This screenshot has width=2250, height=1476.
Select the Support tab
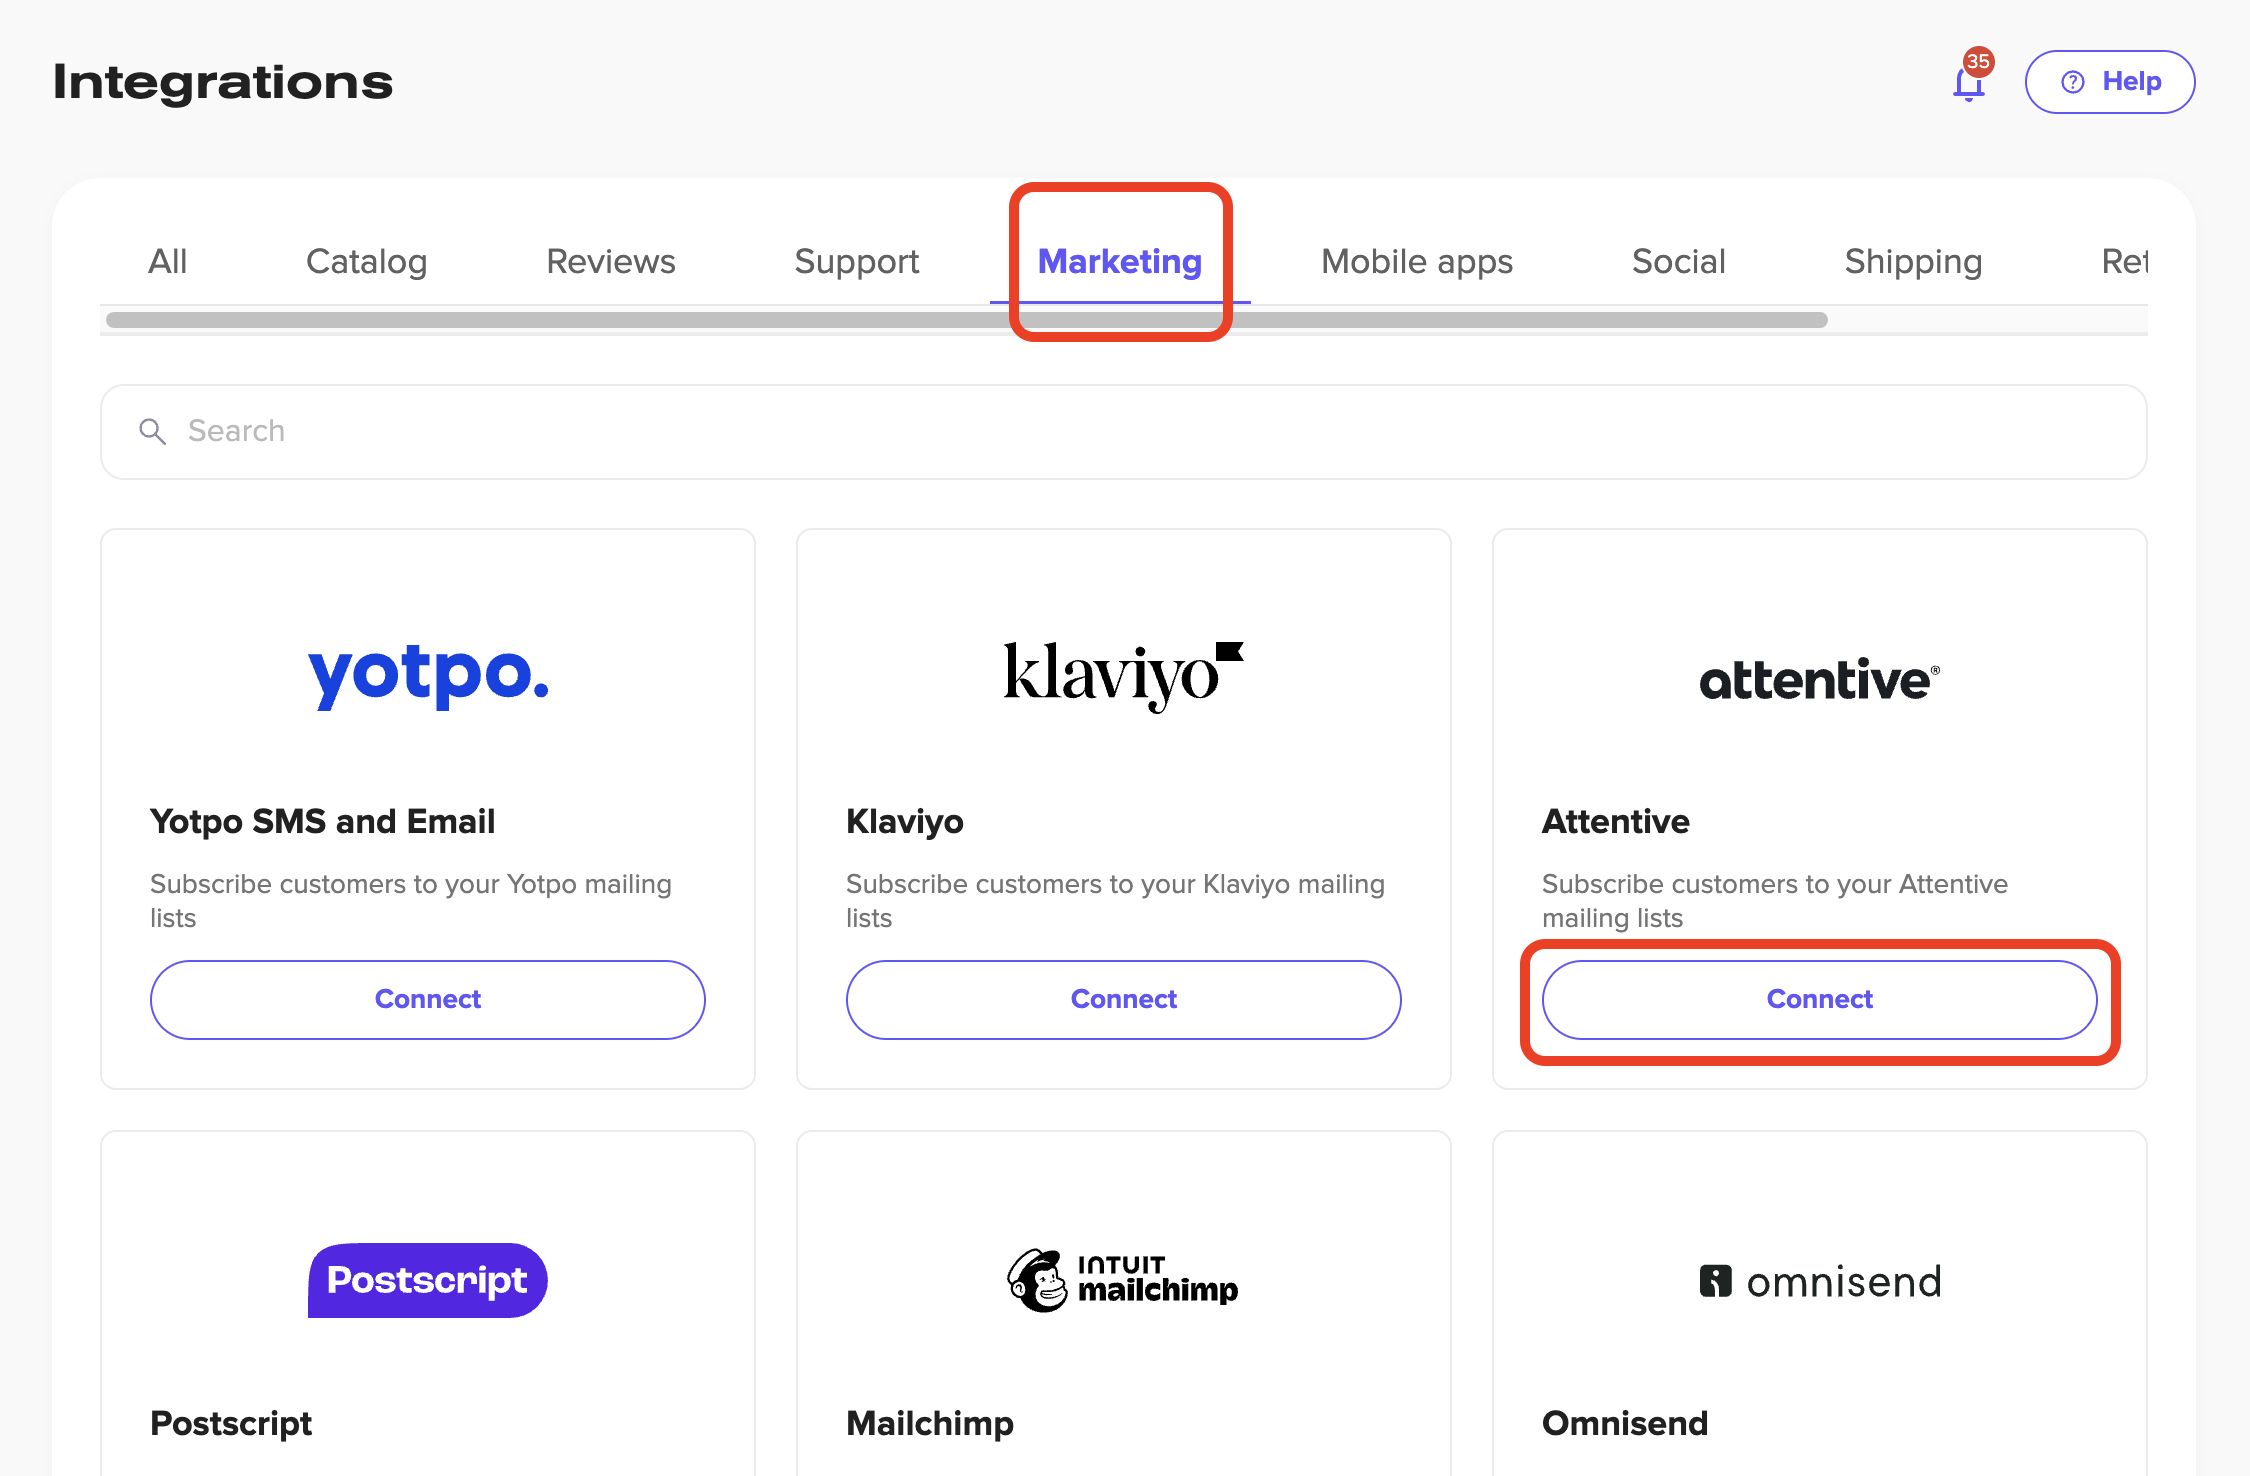click(x=856, y=261)
